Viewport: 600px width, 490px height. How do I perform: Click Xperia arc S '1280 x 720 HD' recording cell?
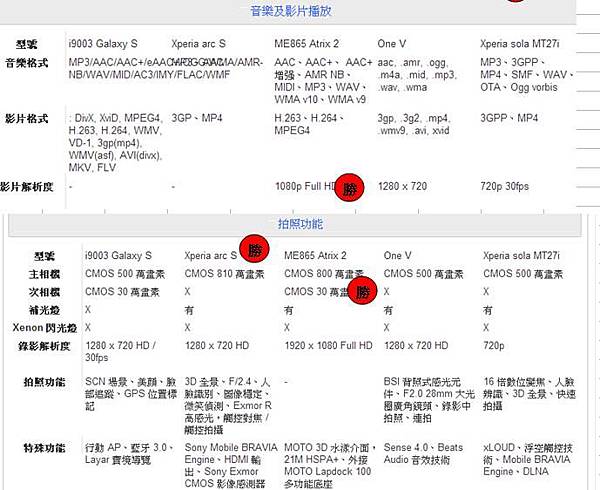[217, 346]
